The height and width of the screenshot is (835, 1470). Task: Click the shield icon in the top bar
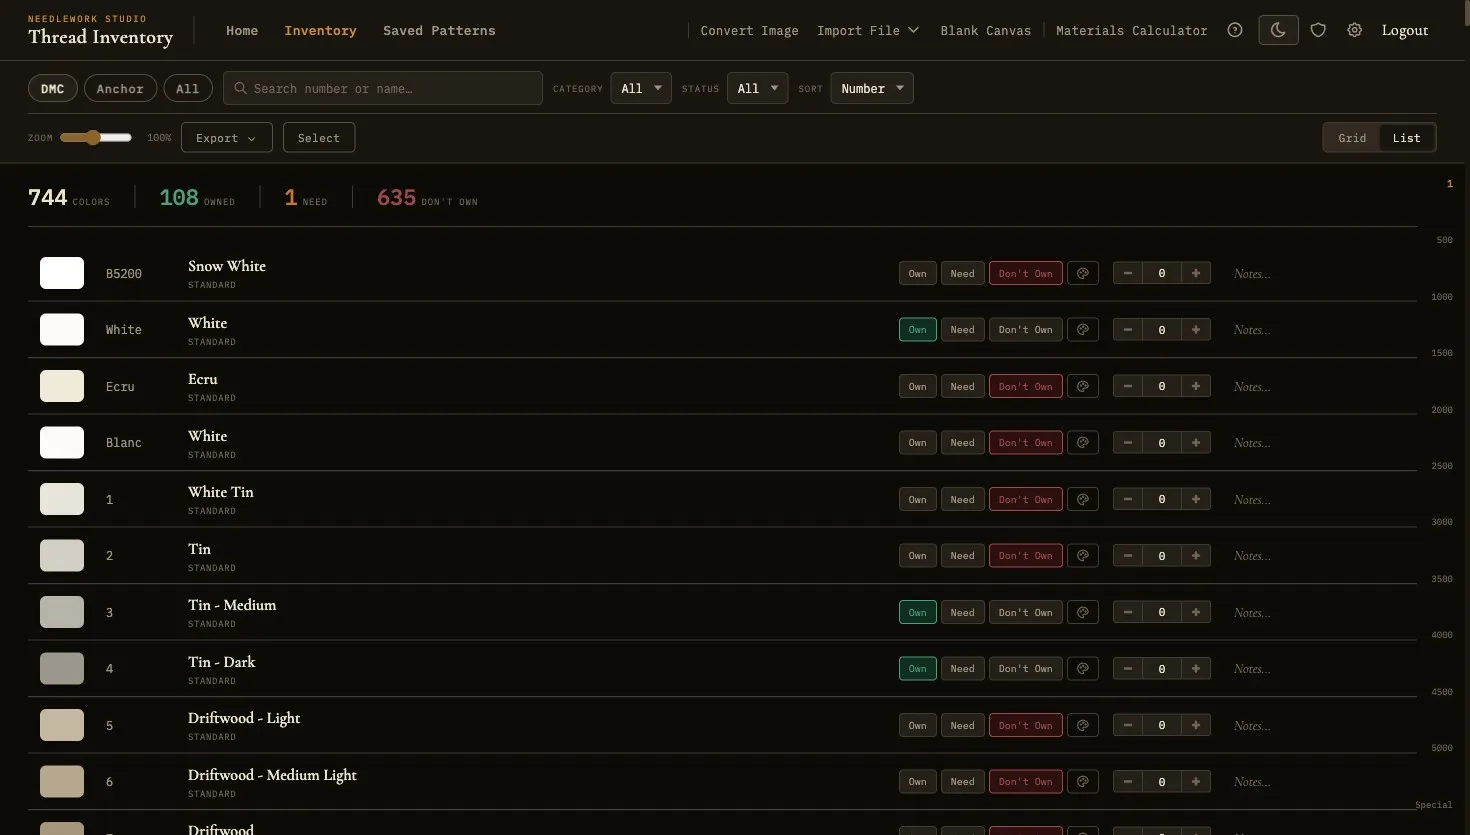[1317, 30]
